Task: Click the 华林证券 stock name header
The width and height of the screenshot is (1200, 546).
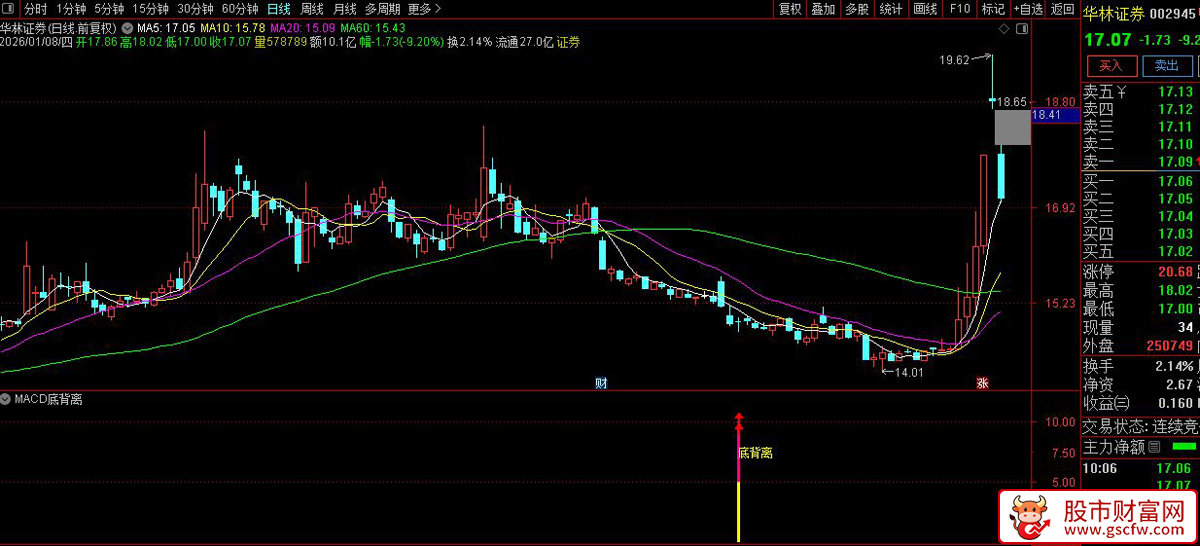Action: (x=1113, y=13)
